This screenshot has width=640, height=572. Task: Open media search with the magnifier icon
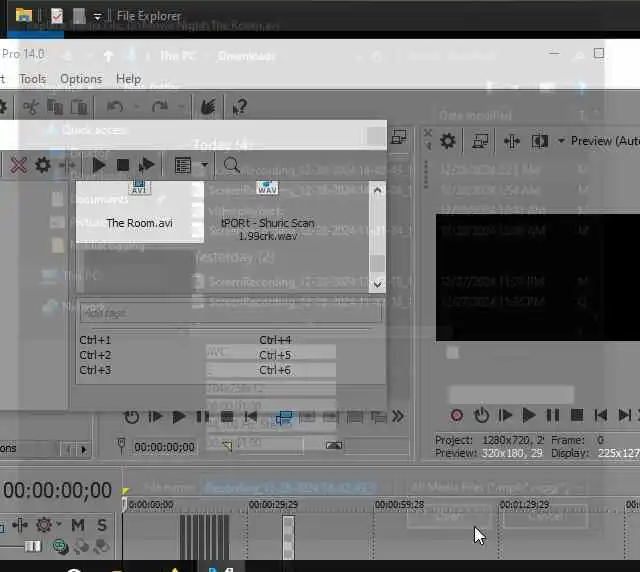pos(231,165)
